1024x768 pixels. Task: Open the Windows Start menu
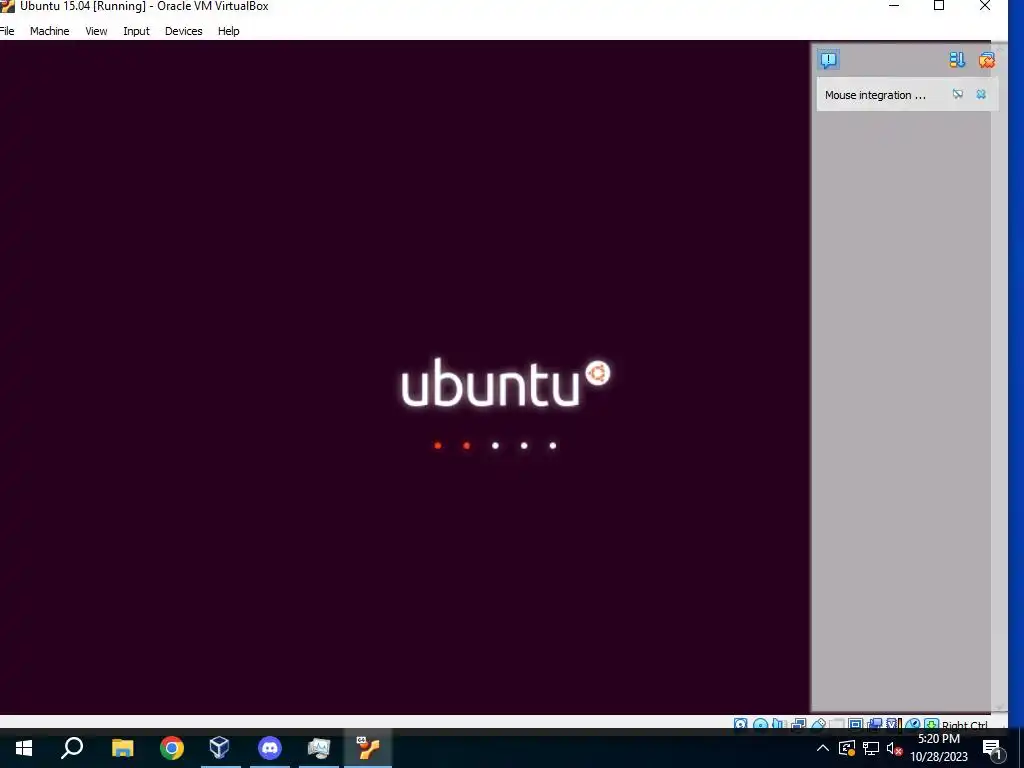pos(24,748)
